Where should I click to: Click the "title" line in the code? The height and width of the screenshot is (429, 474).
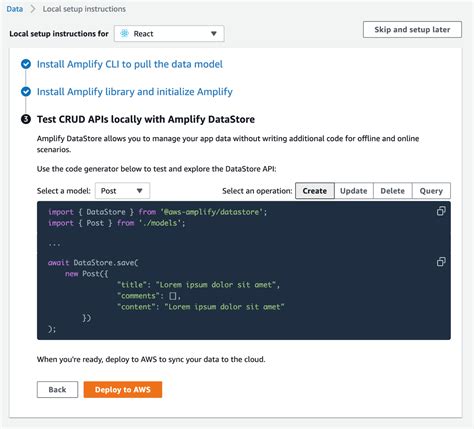199,285
